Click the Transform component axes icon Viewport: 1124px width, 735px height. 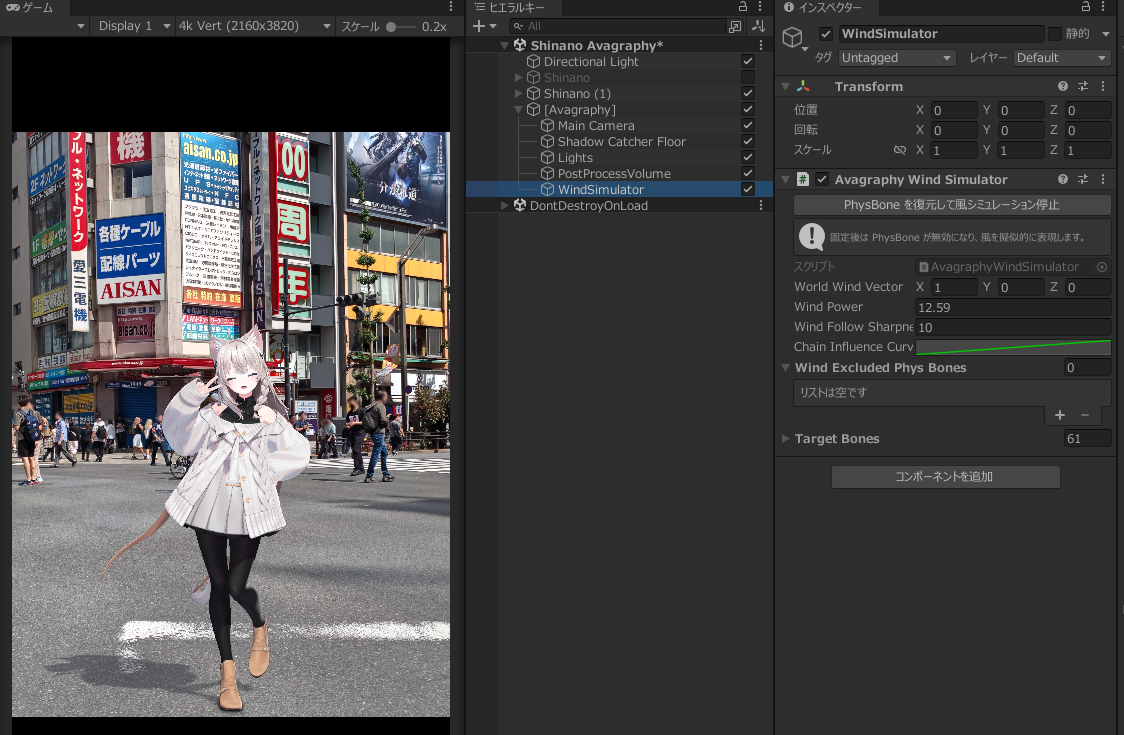pyautogui.click(x=803, y=86)
